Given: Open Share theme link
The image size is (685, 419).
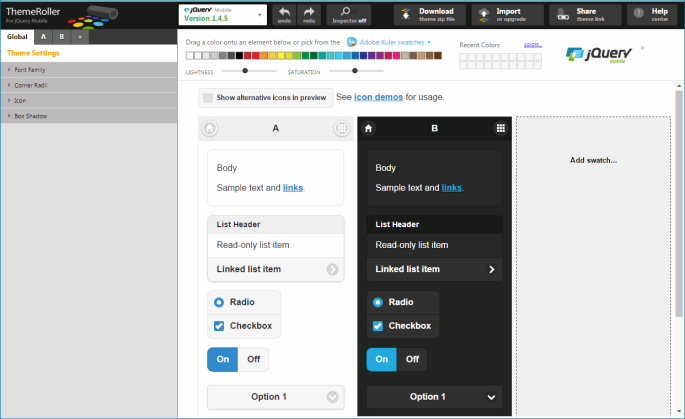Looking at the screenshot, I should click(x=585, y=14).
